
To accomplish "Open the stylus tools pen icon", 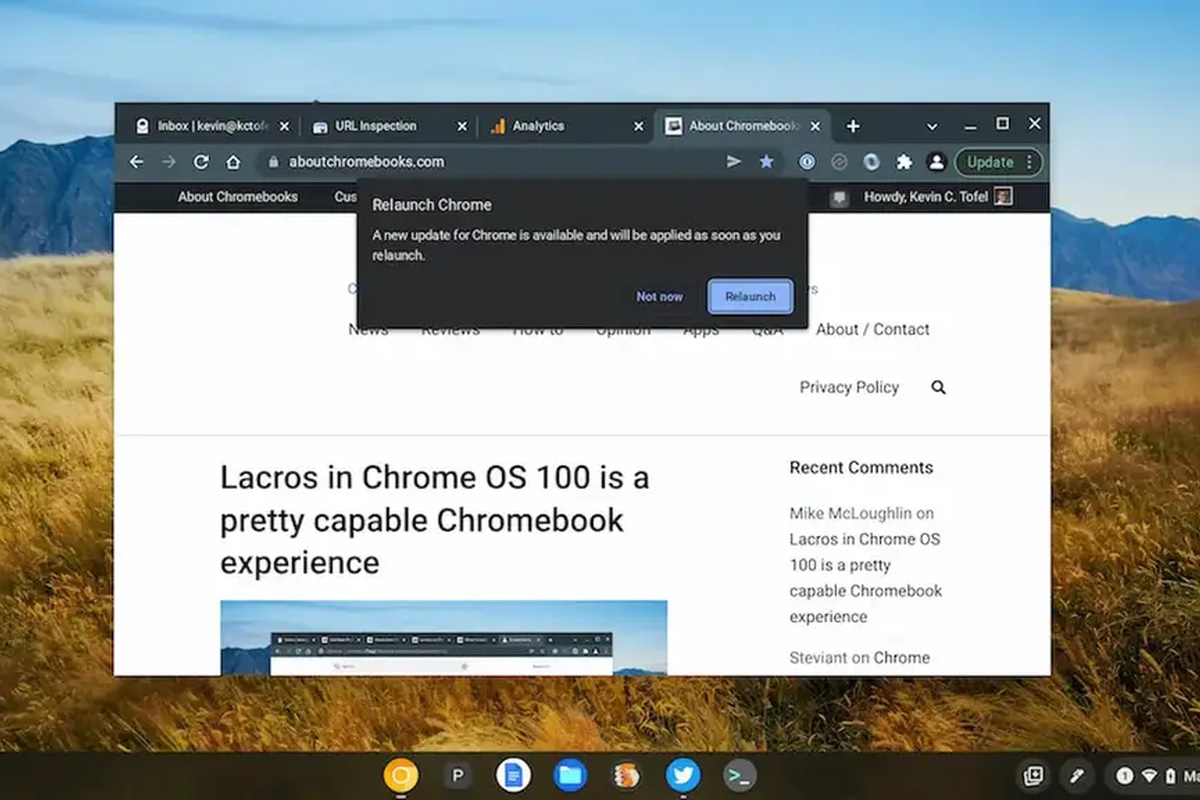I will point(1077,775).
